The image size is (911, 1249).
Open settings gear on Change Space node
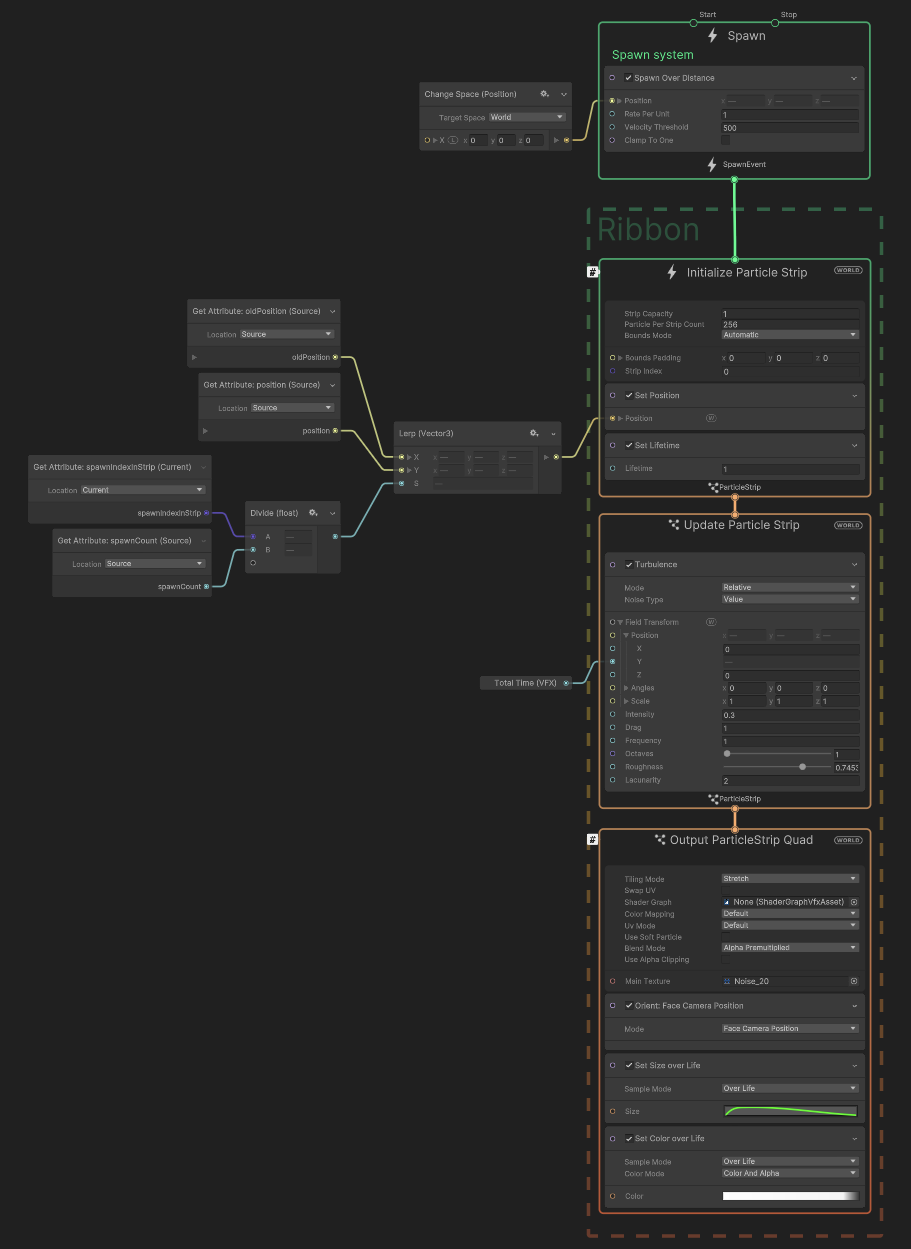point(544,94)
